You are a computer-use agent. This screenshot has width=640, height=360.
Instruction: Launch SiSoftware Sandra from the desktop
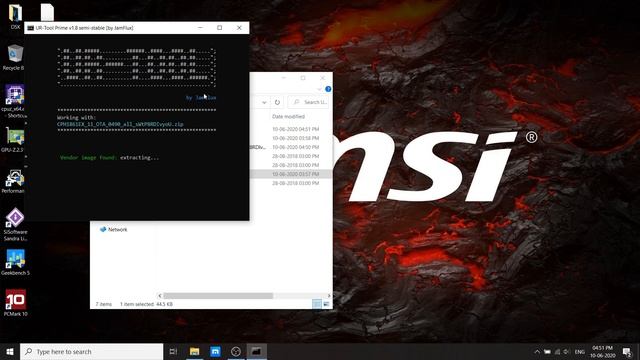(15, 224)
